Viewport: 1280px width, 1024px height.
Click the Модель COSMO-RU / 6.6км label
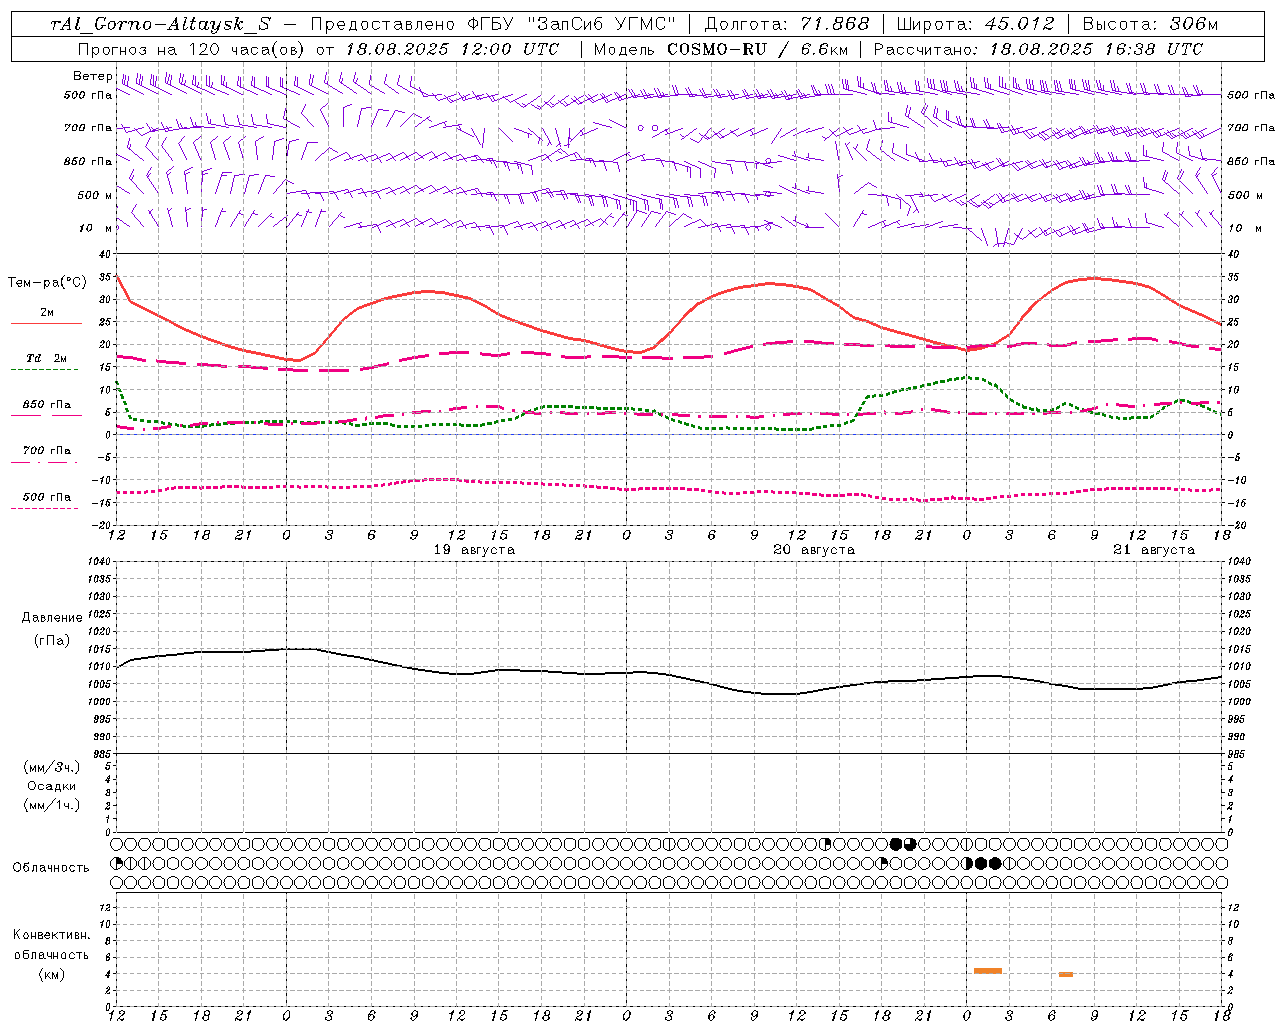click(721, 49)
